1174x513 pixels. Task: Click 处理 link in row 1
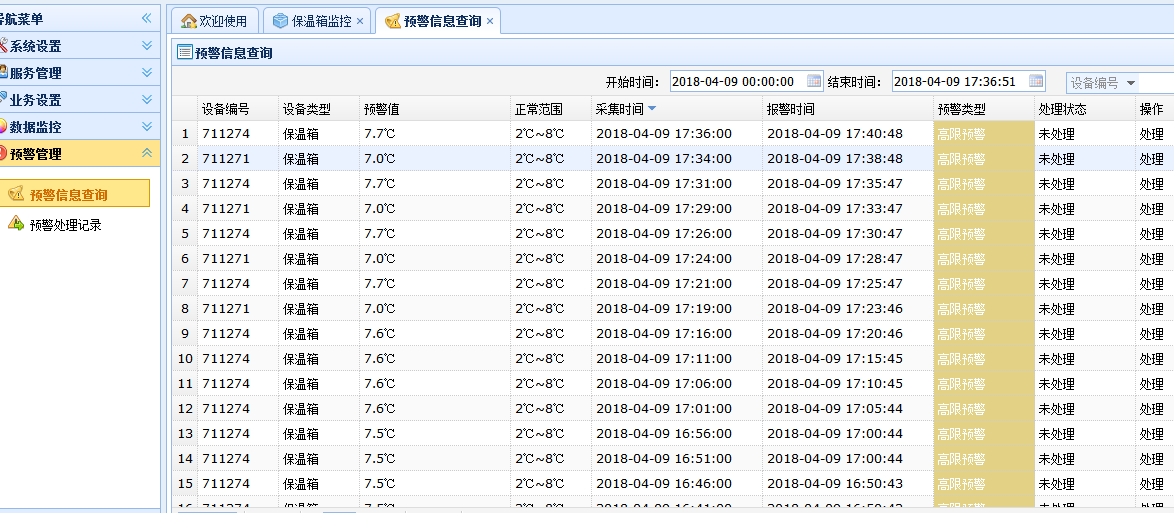point(1151,134)
